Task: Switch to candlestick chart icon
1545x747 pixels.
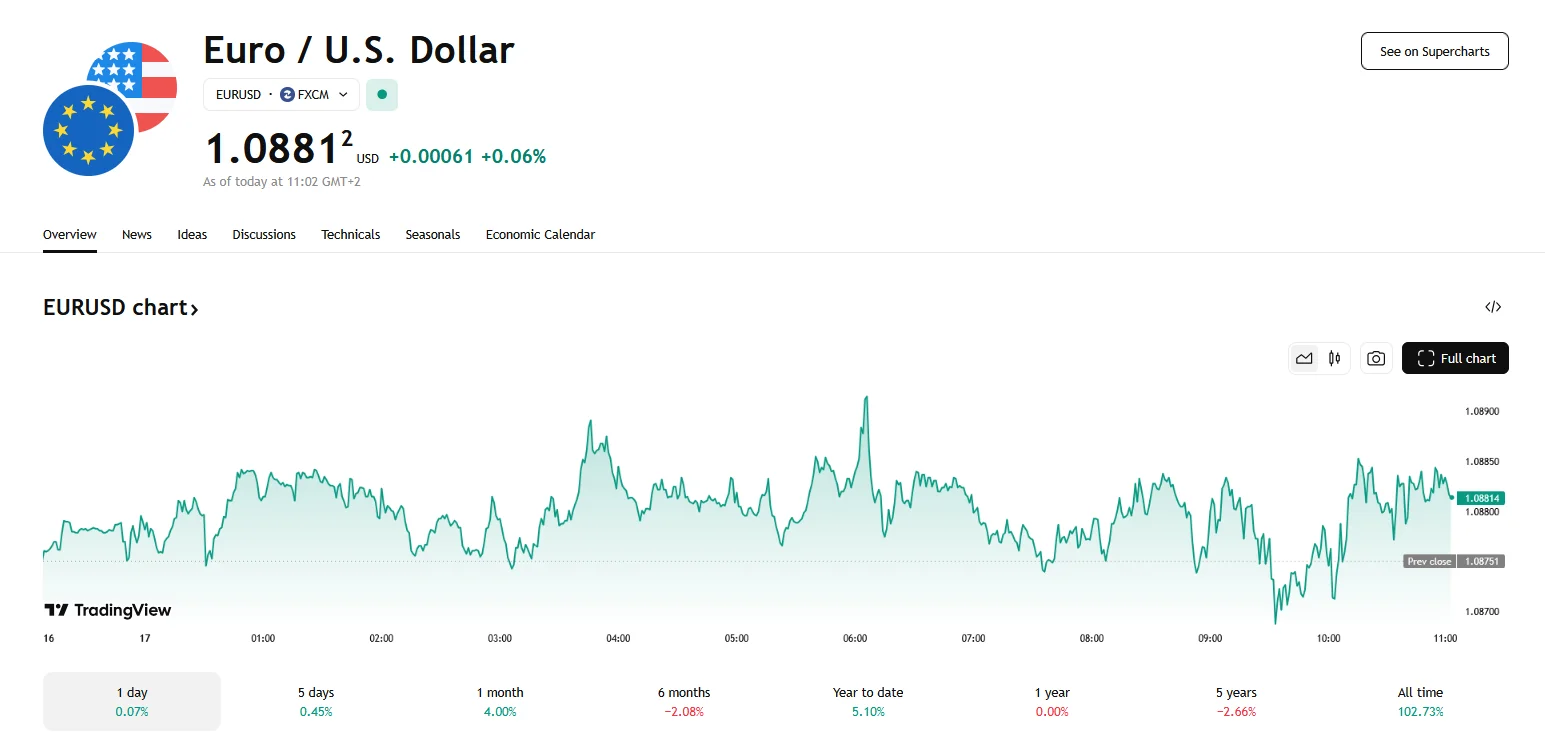Action: point(1335,358)
